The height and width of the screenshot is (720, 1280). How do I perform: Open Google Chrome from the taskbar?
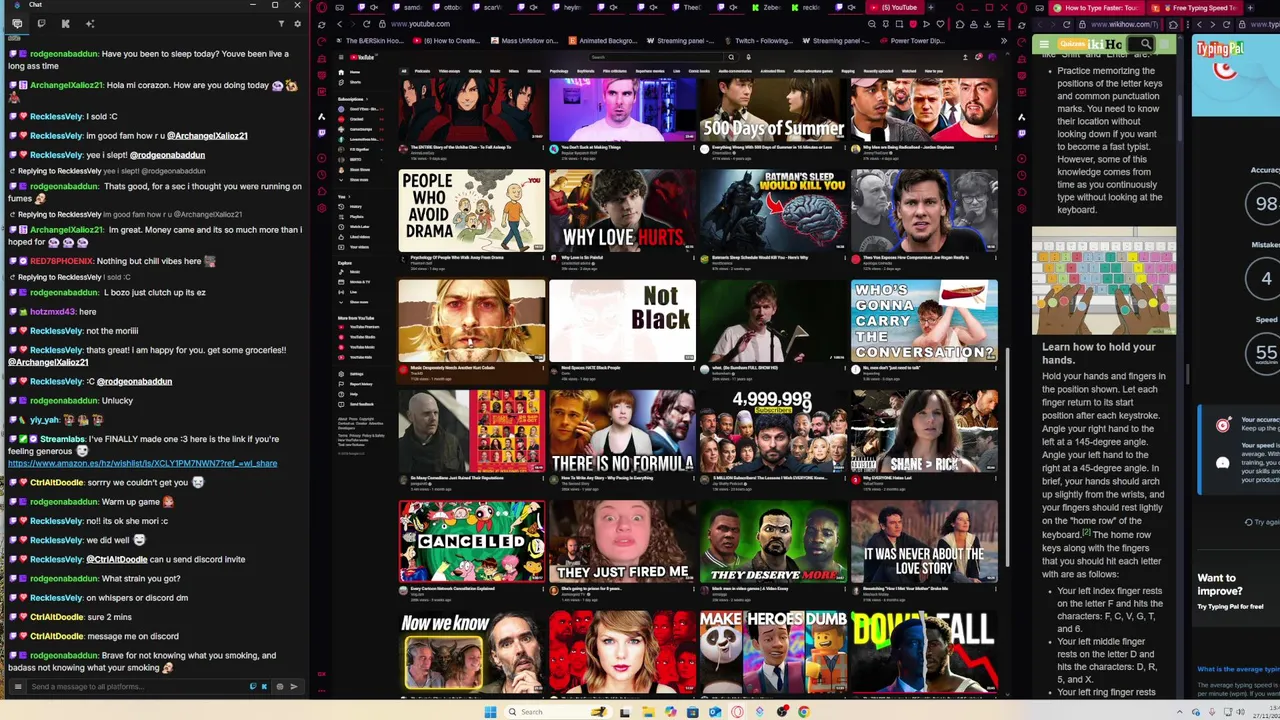click(x=804, y=711)
